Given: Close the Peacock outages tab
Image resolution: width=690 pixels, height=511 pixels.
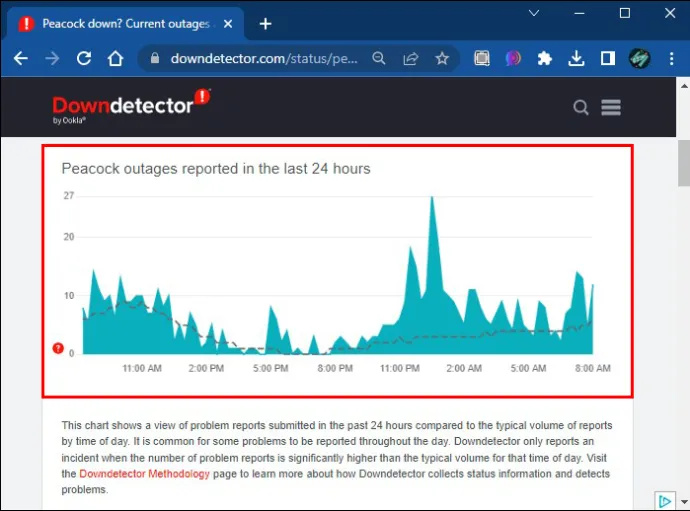Looking at the screenshot, I should point(228,24).
